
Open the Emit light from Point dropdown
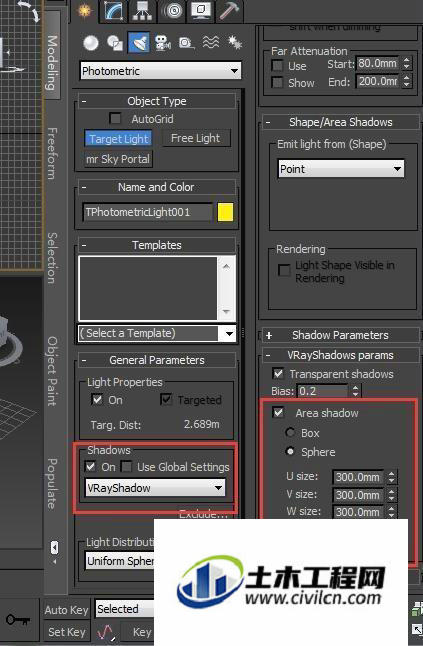click(341, 169)
